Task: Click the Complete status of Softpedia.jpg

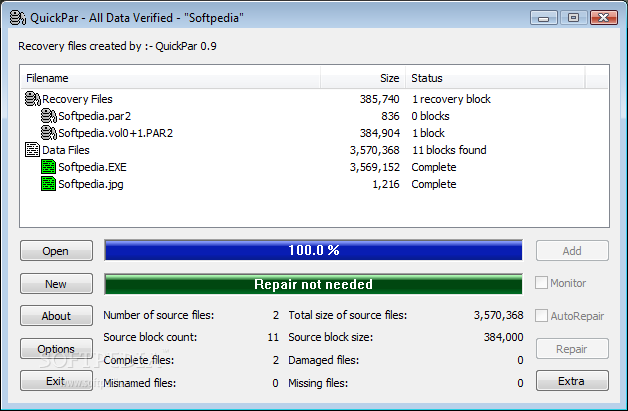Action: pyautogui.click(x=434, y=184)
